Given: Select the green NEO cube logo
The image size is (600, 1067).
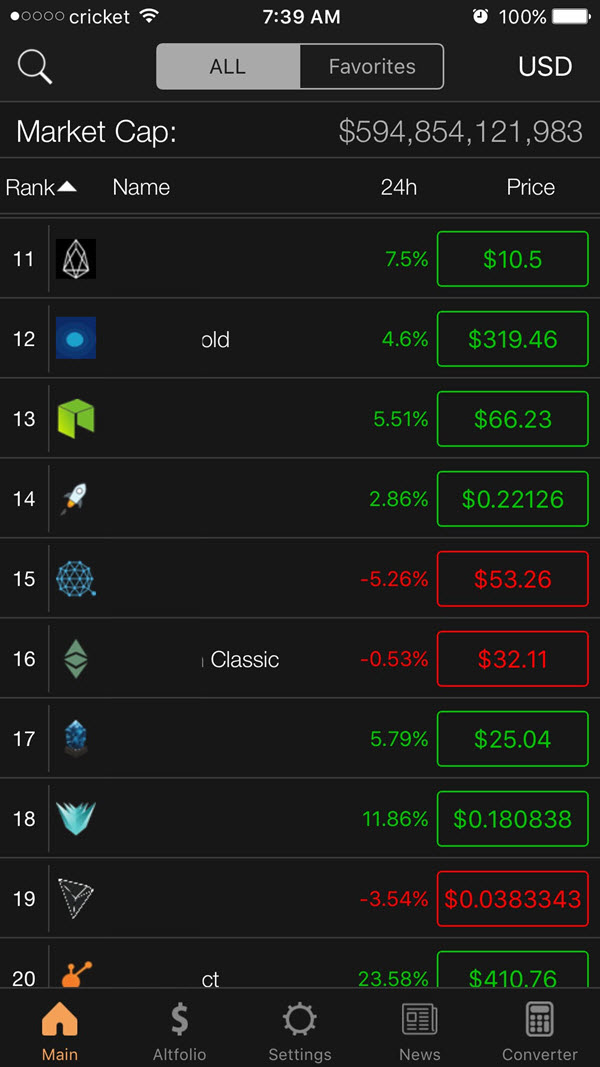Looking at the screenshot, I should (x=76, y=418).
